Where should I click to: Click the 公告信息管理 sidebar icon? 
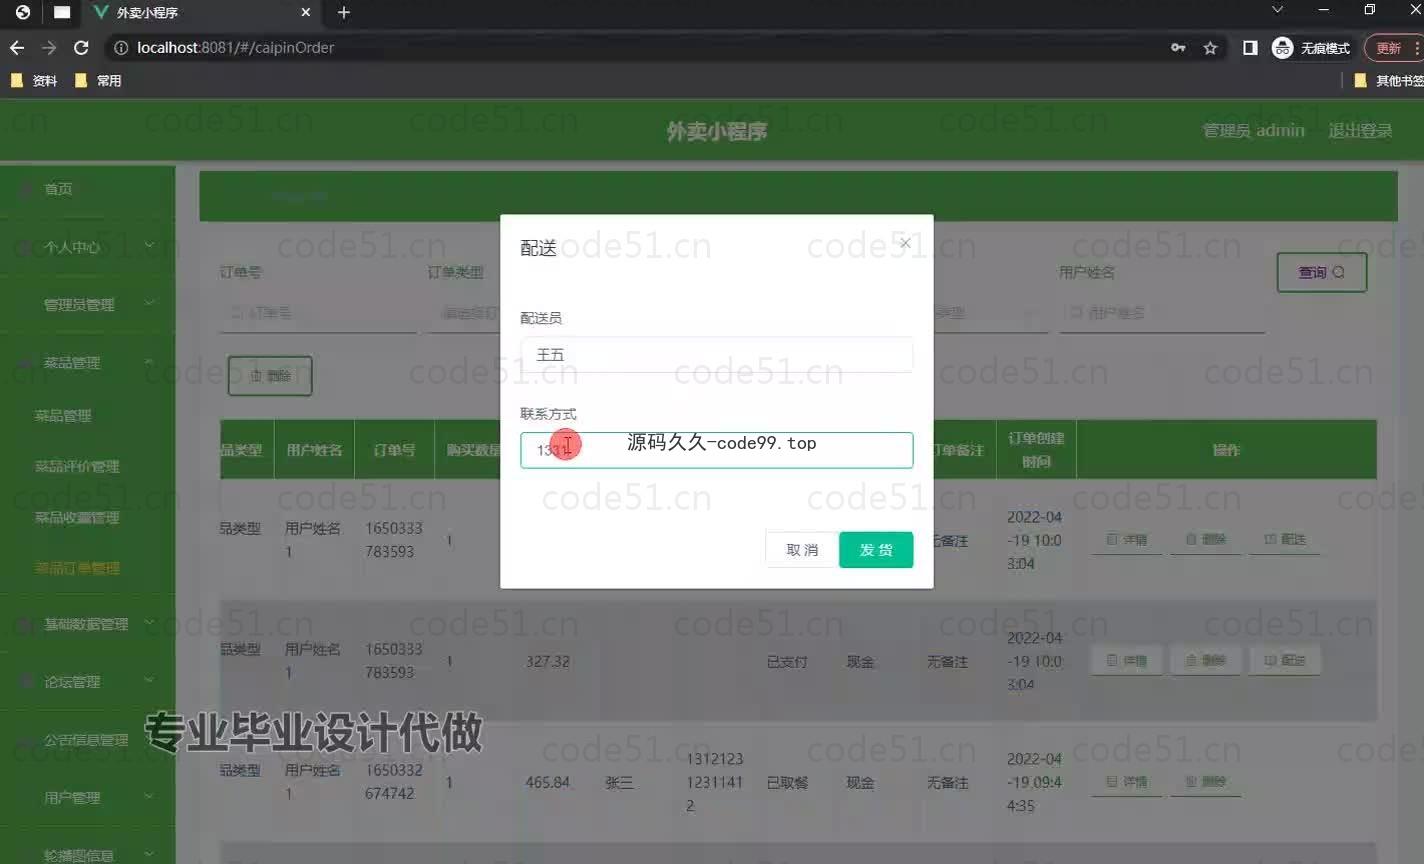(x=27, y=741)
